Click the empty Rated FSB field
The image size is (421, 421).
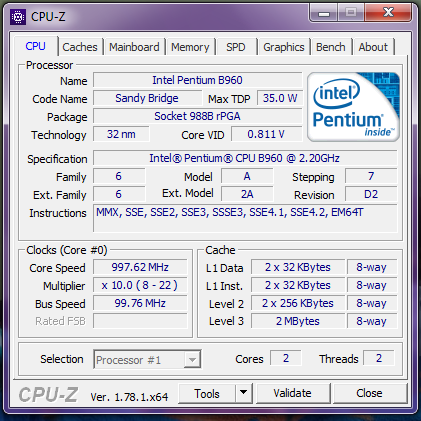(x=140, y=321)
